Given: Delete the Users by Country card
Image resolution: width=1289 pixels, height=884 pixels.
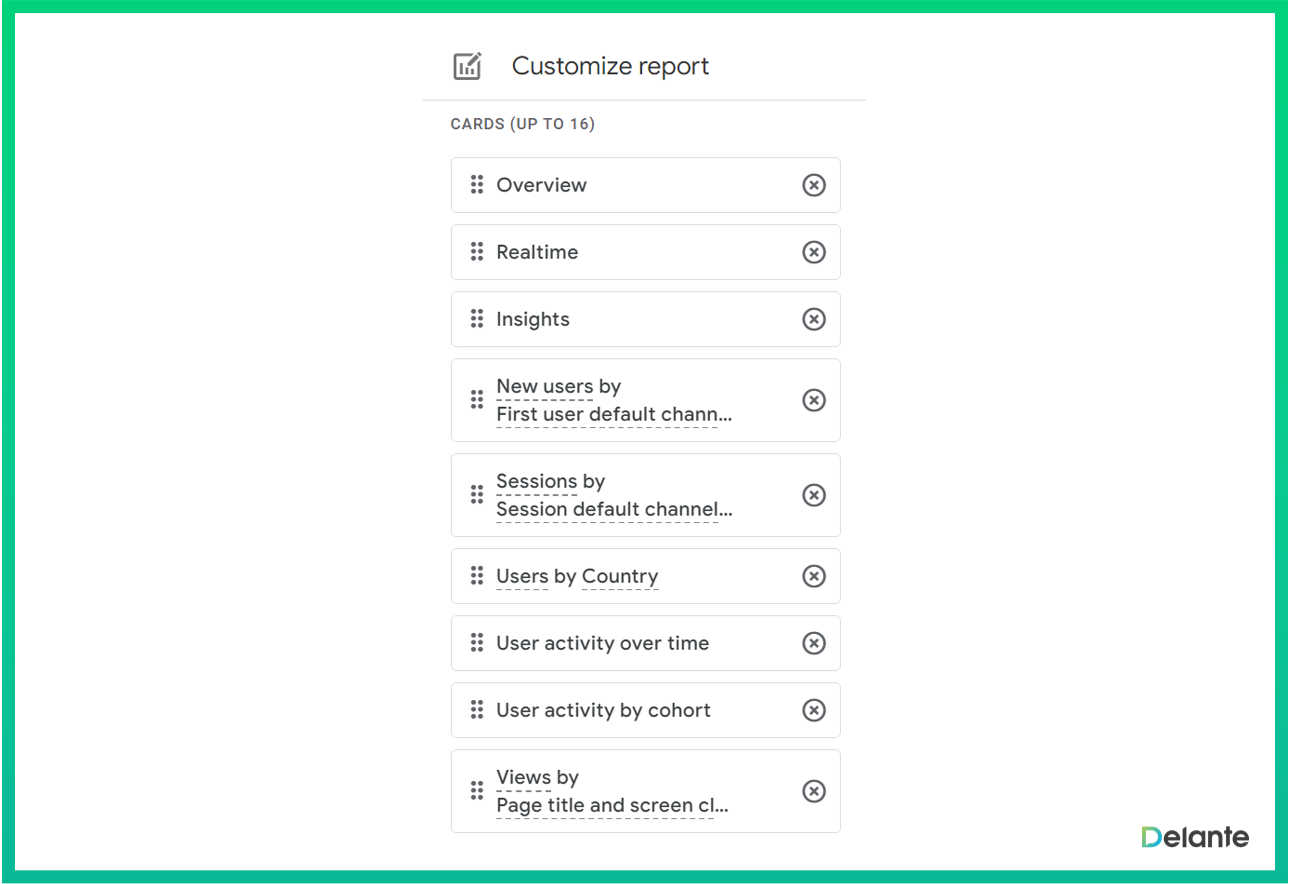Looking at the screenshot, I should 814,576.
